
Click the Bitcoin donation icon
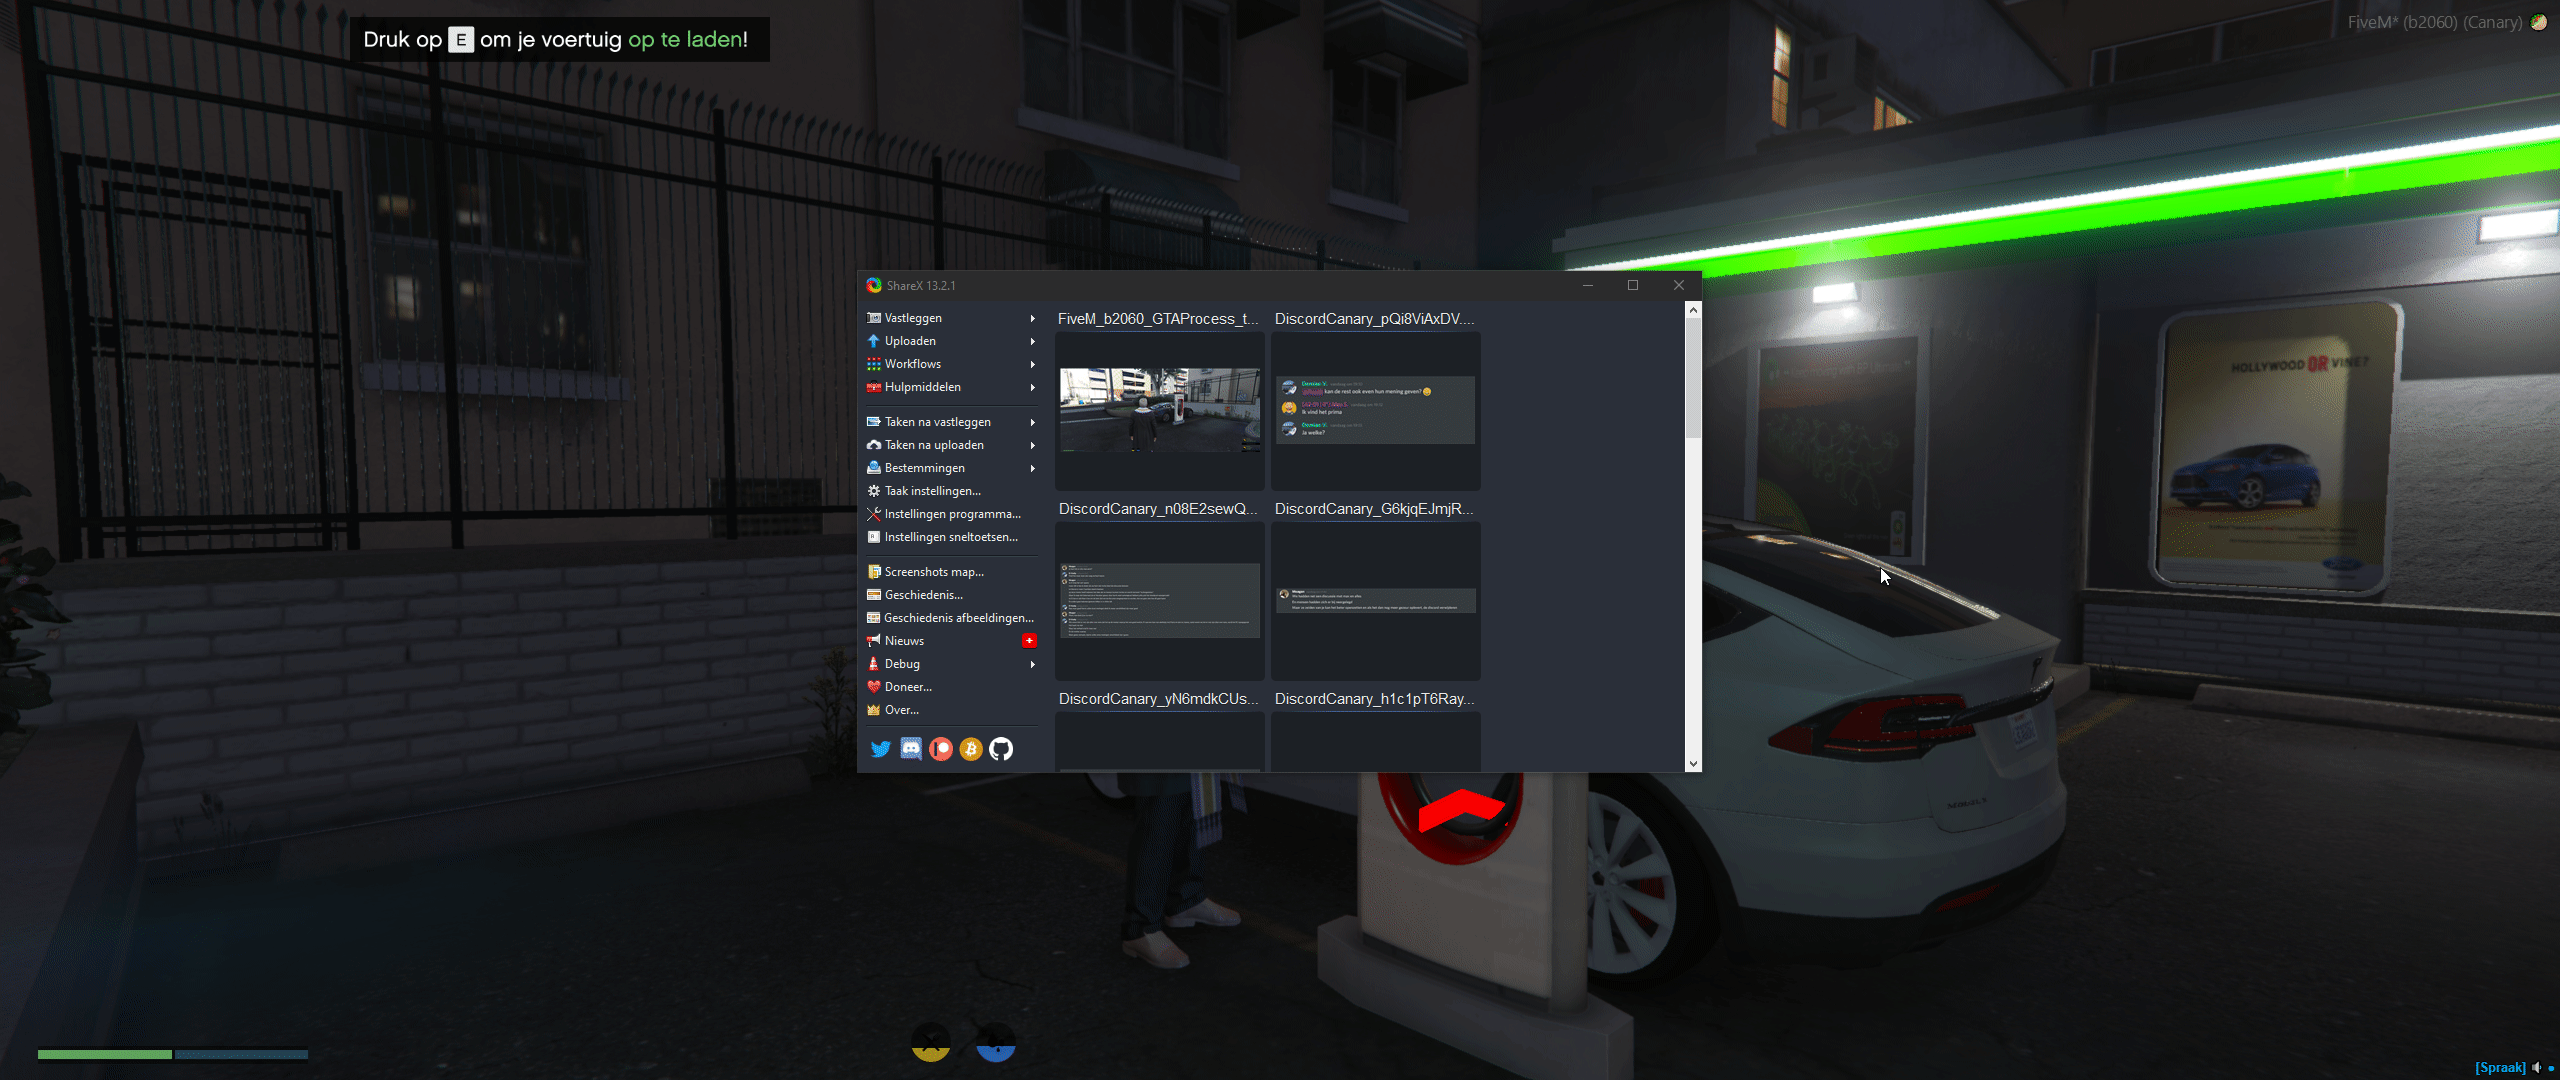971,749
